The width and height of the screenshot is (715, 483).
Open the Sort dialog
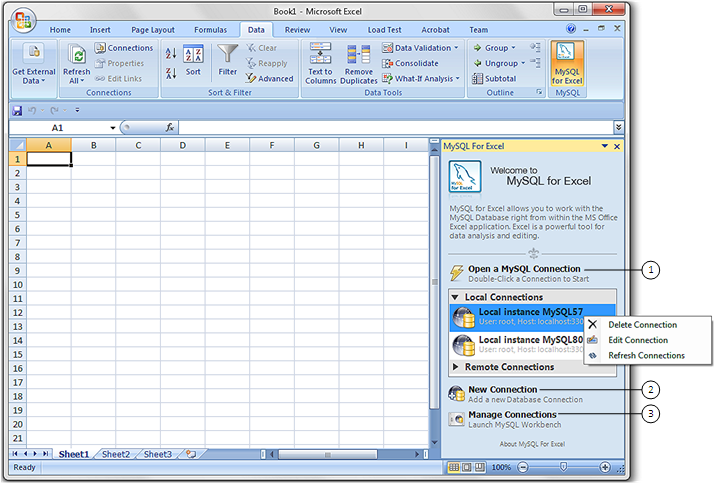coord(193,60)
